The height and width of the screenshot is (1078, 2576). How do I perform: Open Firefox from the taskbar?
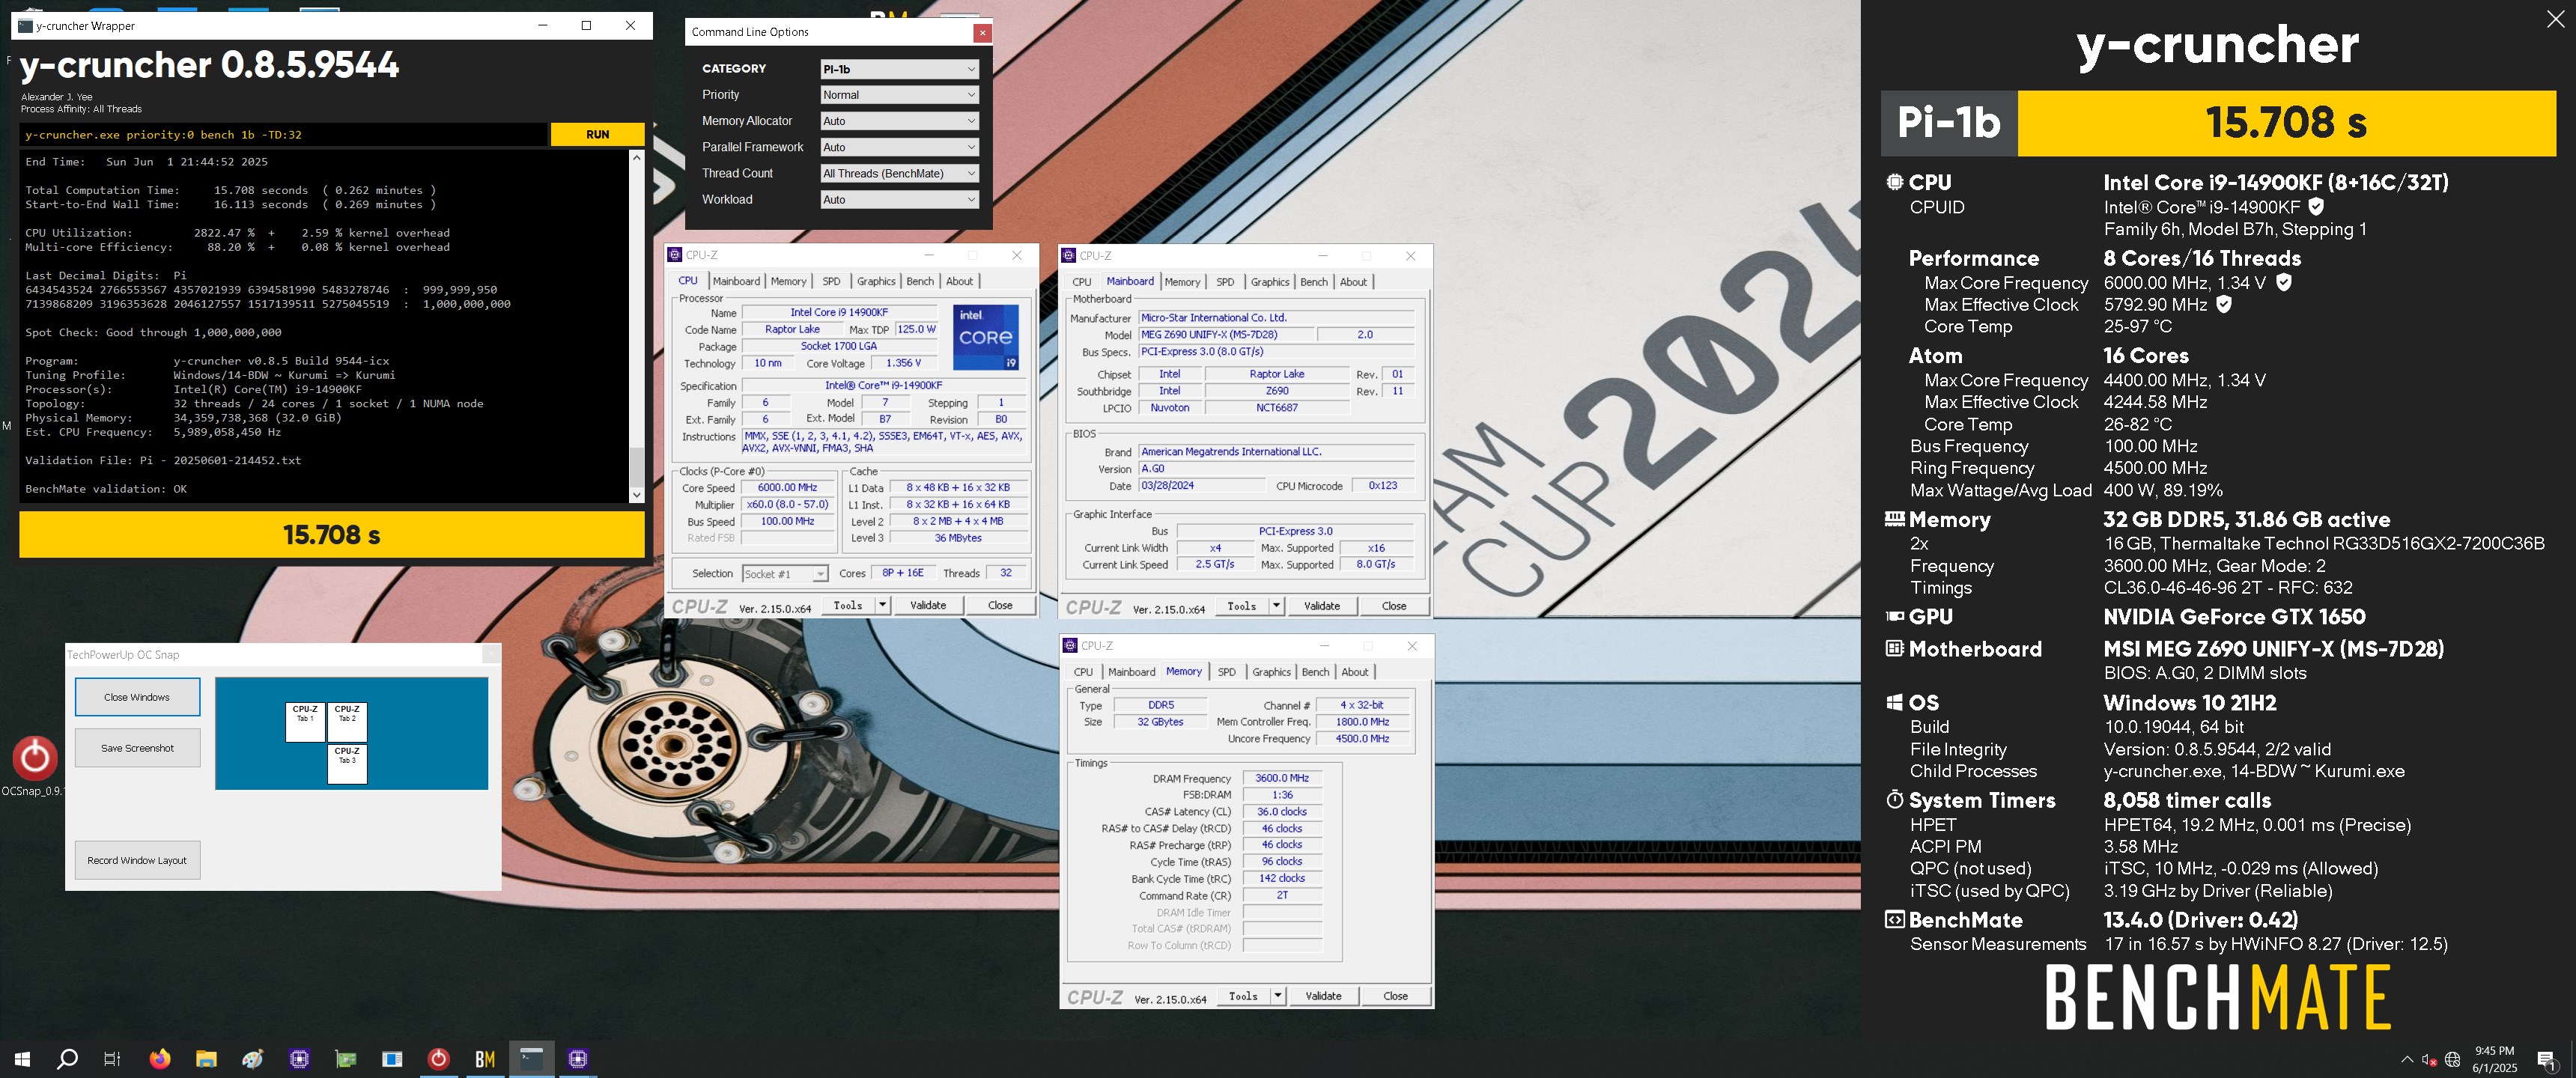pyautogui.click(x=160, y=1058)
